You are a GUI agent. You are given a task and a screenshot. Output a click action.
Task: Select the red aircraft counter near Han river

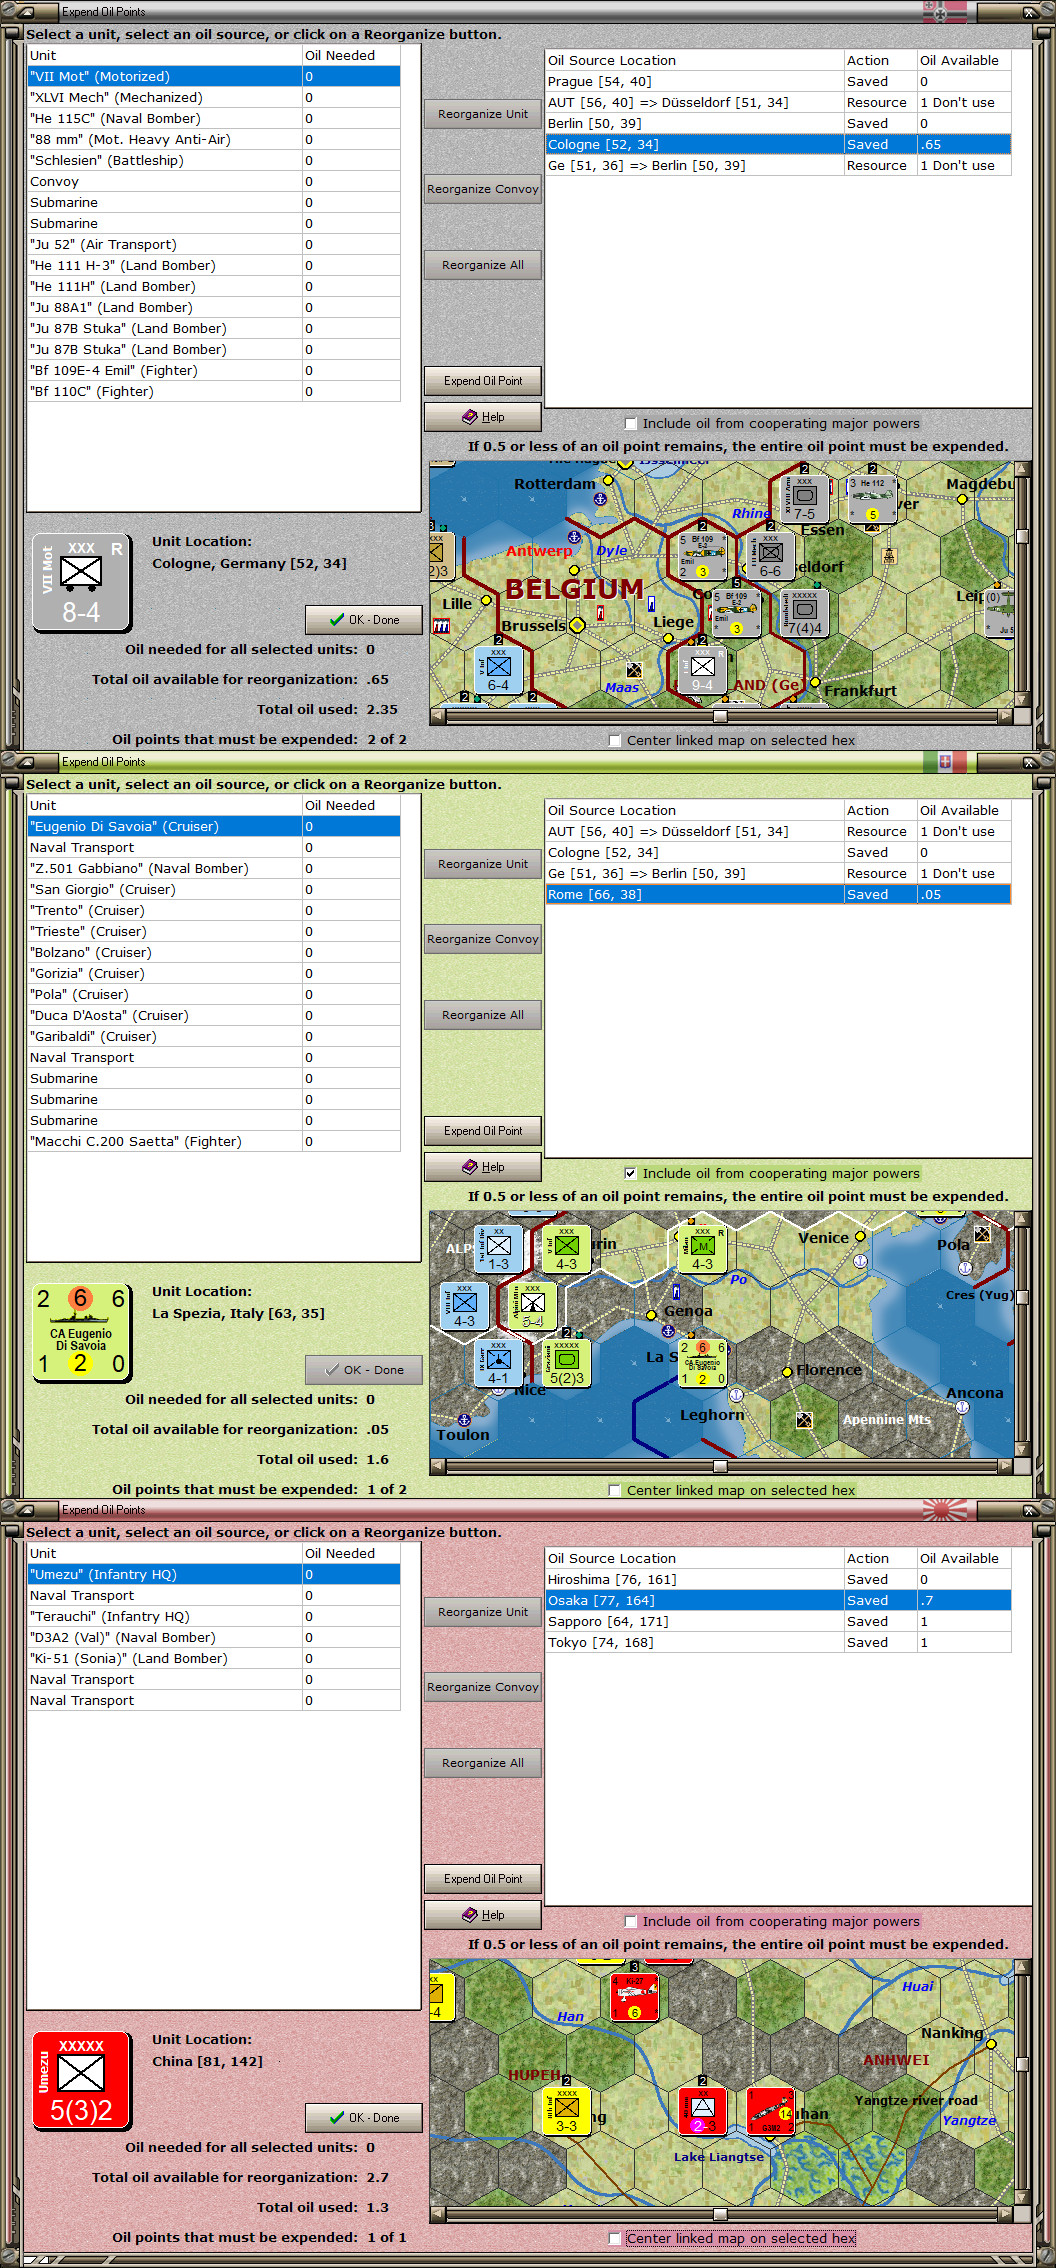(635, 1996)
